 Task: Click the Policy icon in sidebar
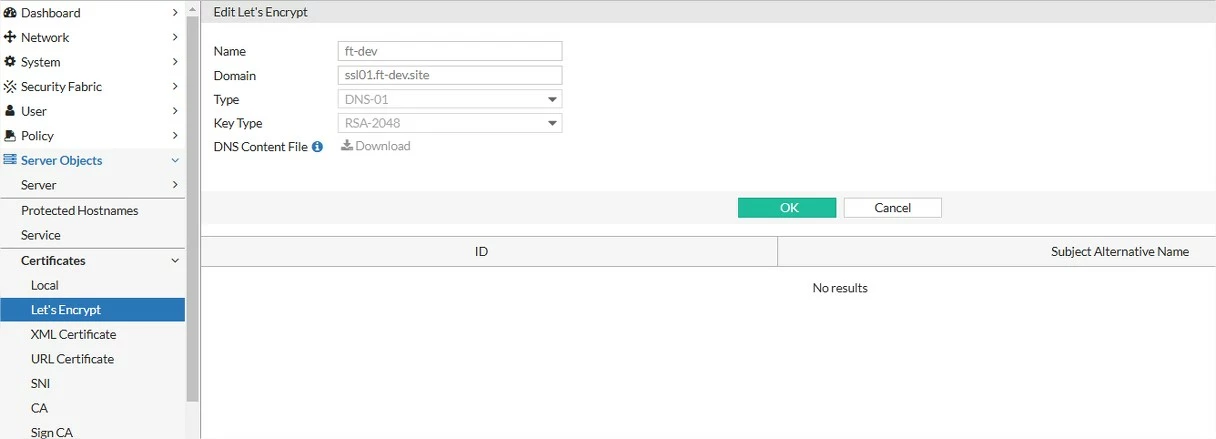click(10, 136)
